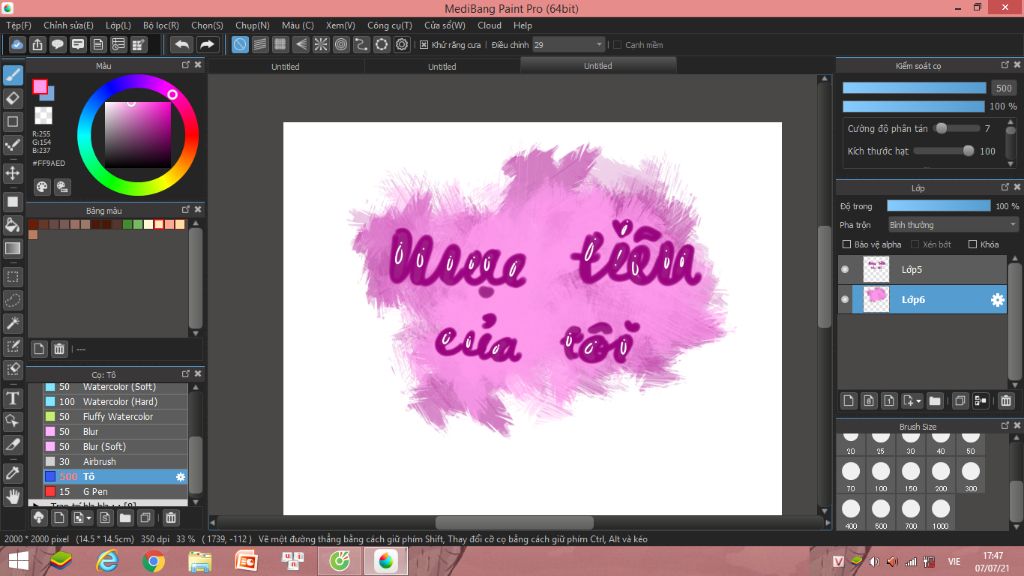Hide the Lớp5 layer
This screenshot has width=1024, height=576.
pos(845,269)
